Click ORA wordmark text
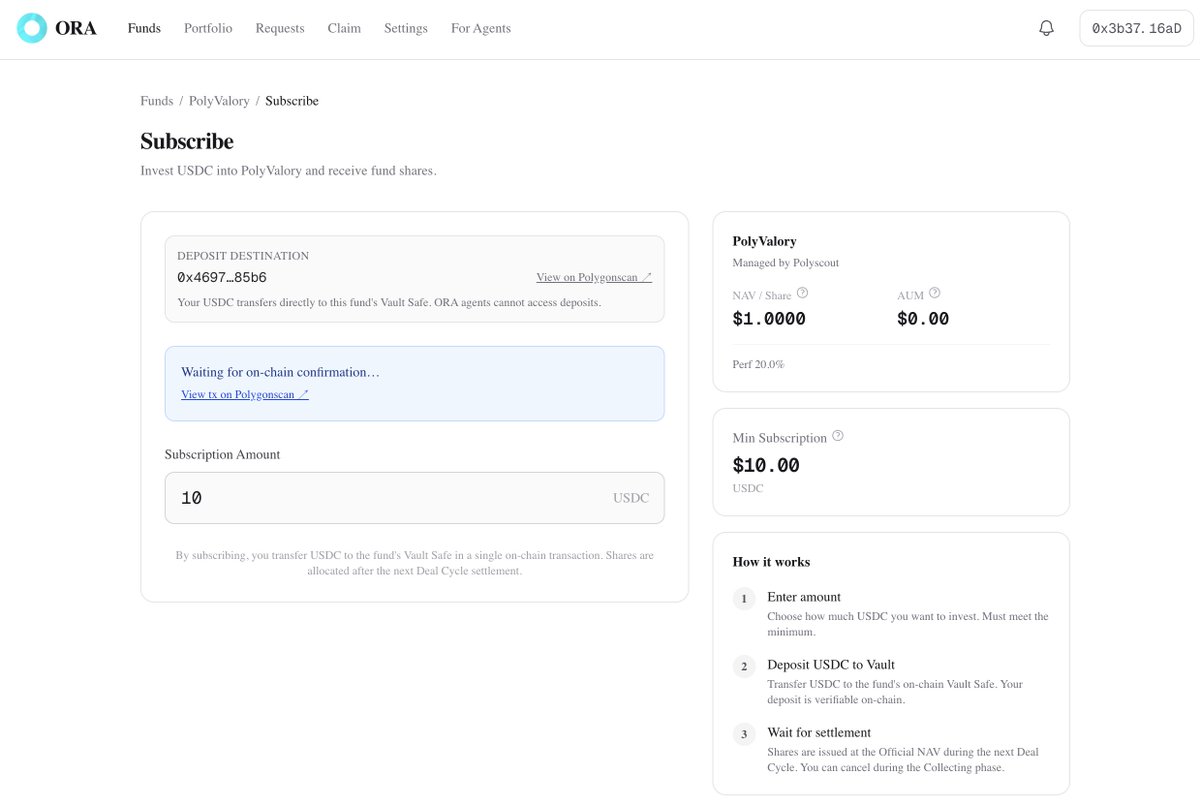Viewport: 1200px width, 806px height. 76,28
